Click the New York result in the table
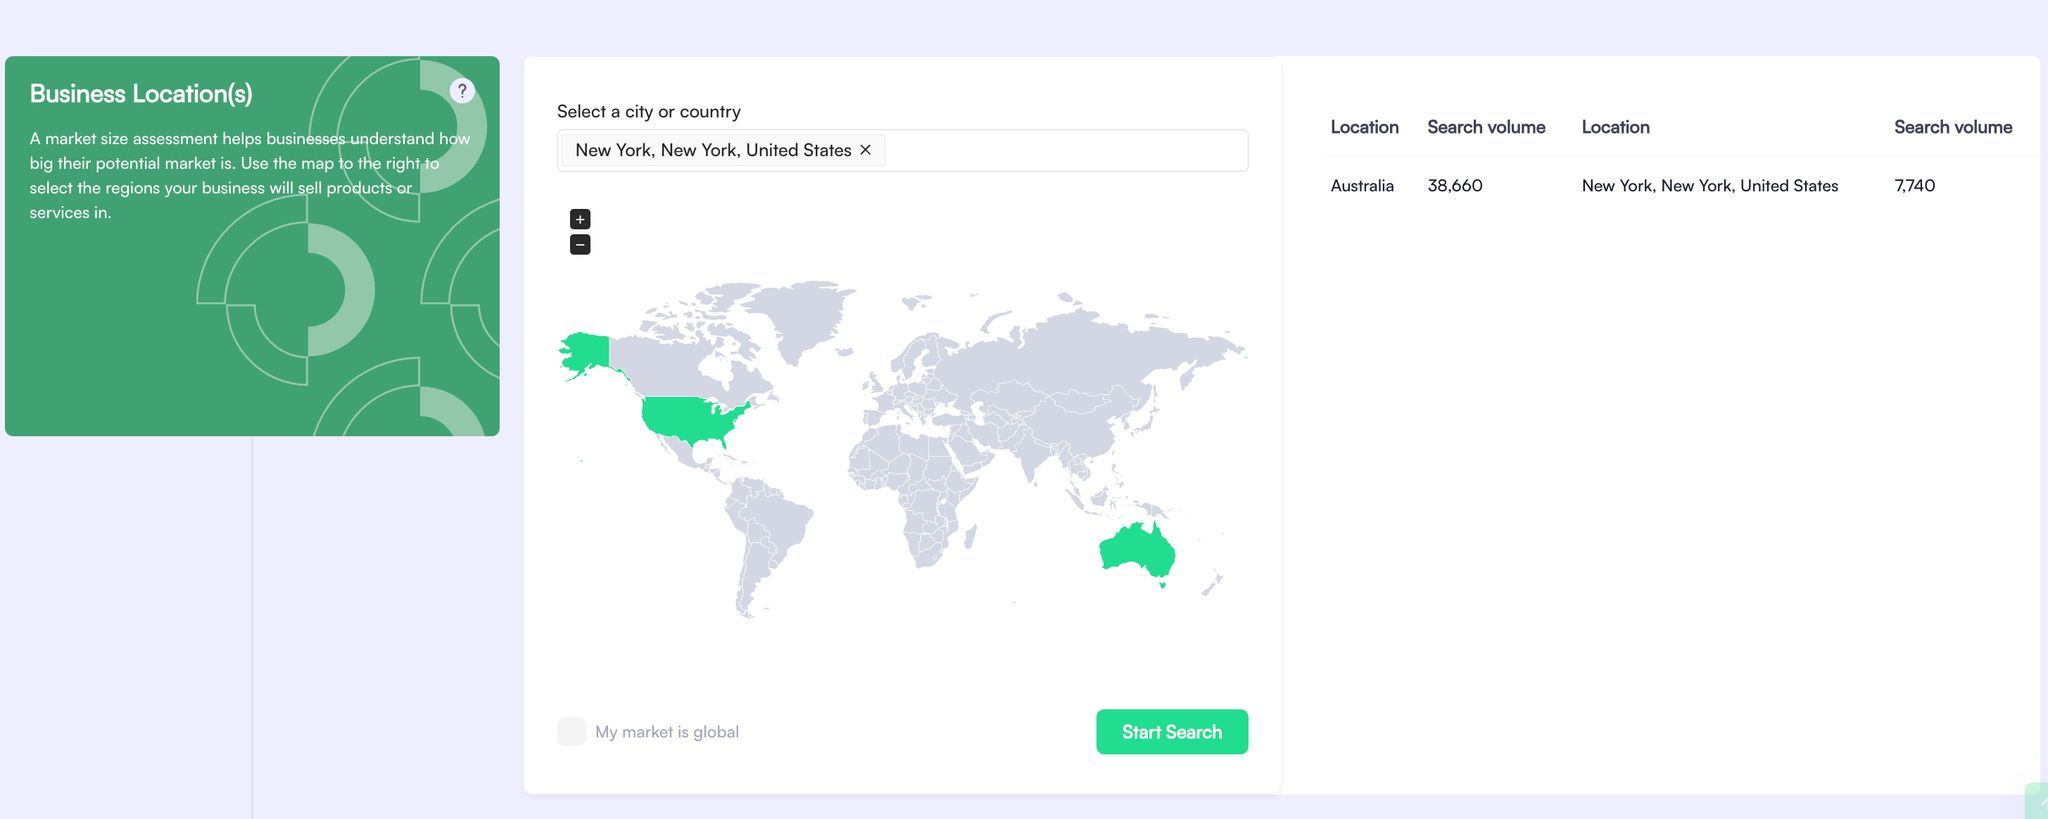 click(x=1709, y=186)
